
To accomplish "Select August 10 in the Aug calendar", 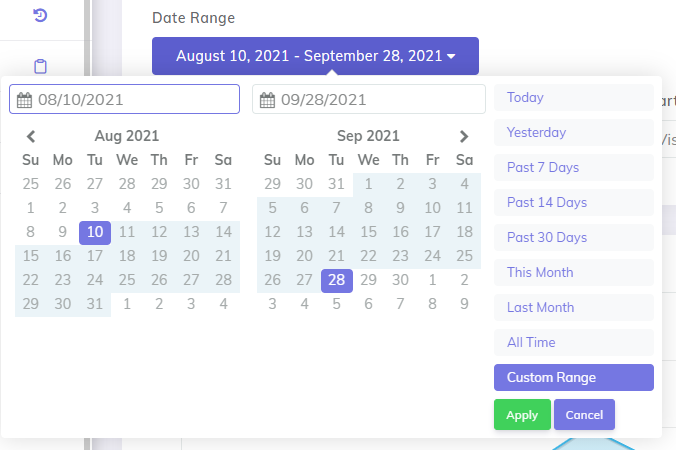I will point(95,232).
